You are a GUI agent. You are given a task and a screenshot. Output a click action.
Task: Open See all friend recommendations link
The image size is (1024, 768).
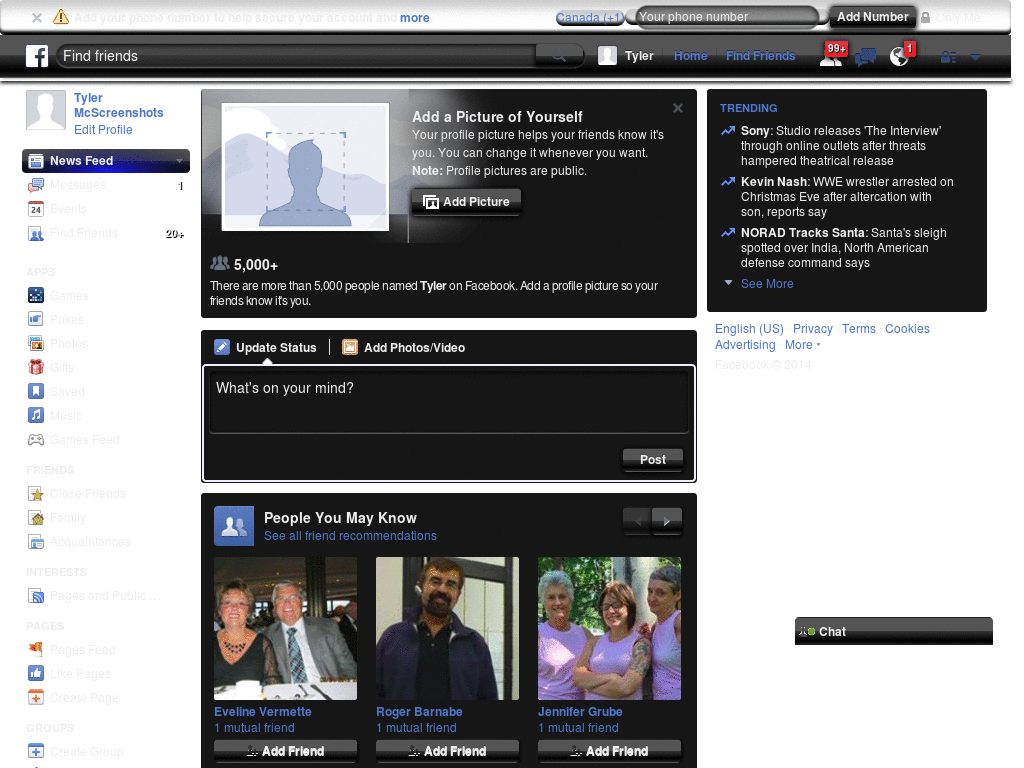(350, 536)
